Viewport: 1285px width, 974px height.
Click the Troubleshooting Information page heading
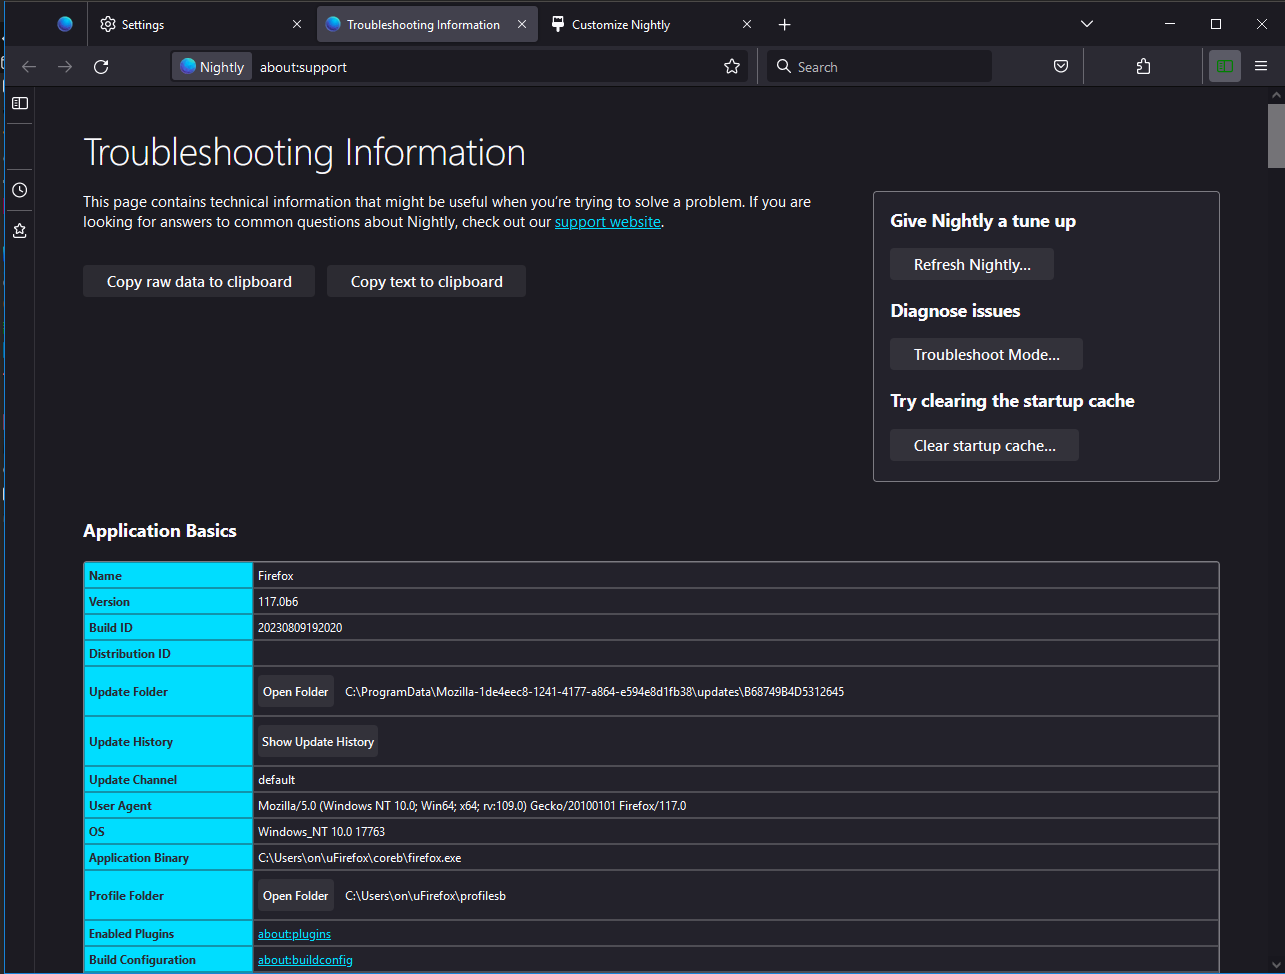point(304,152)
